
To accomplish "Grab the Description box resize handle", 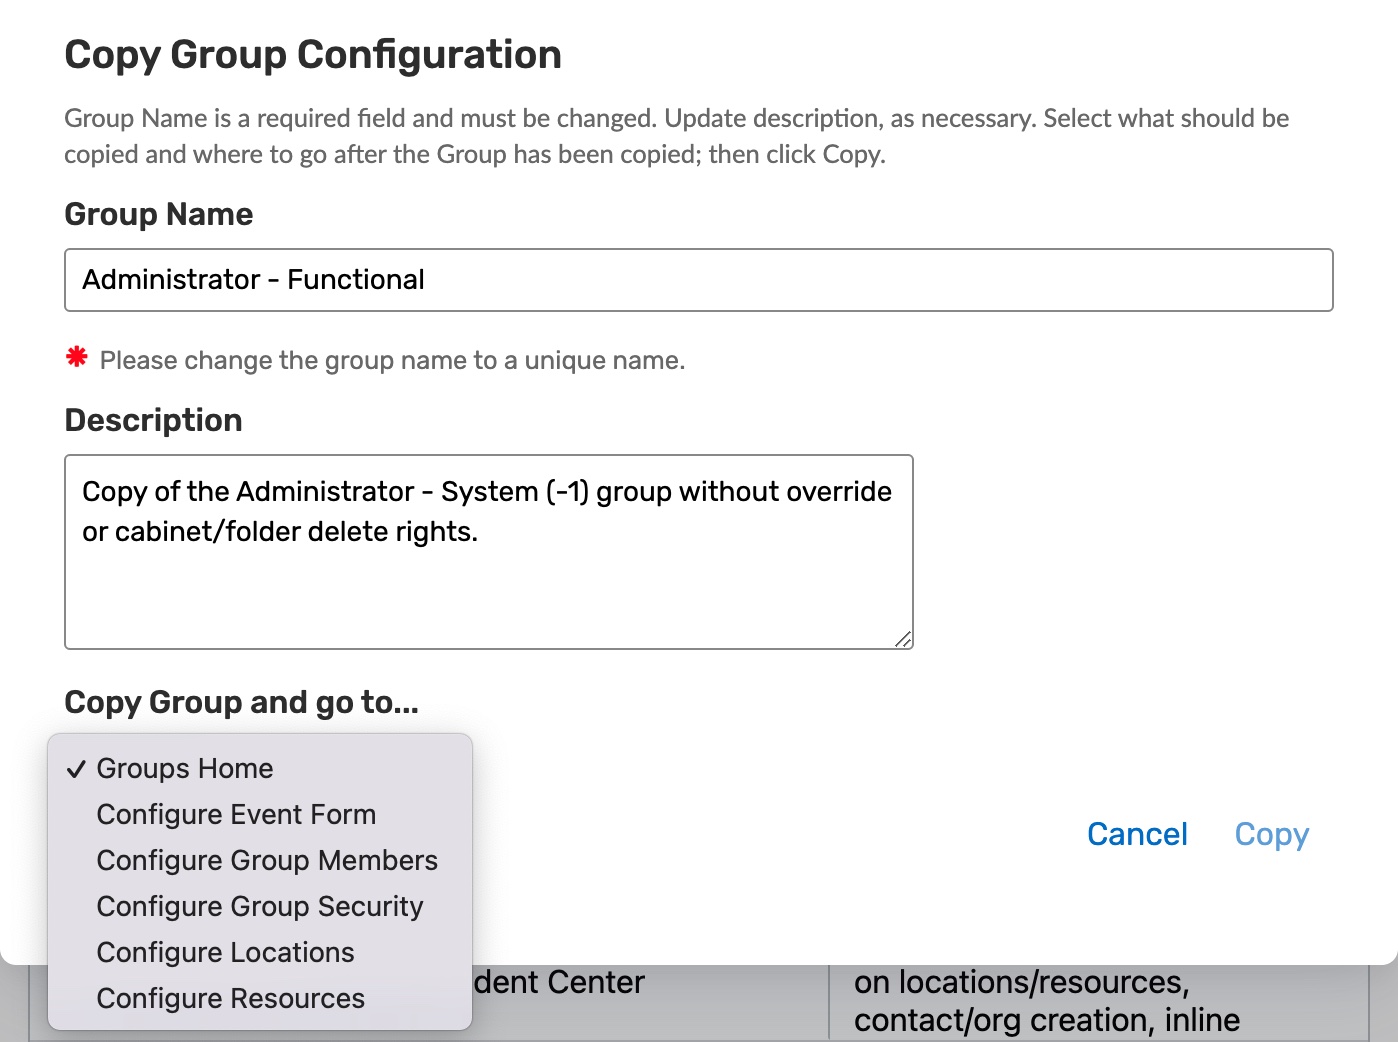I will pos(903,639).
